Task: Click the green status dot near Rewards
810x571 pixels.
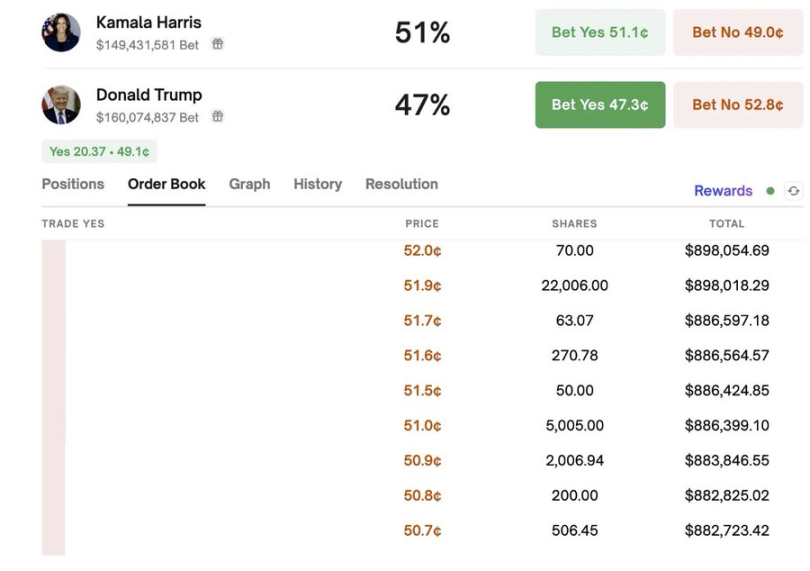Action: coord(770,191)
